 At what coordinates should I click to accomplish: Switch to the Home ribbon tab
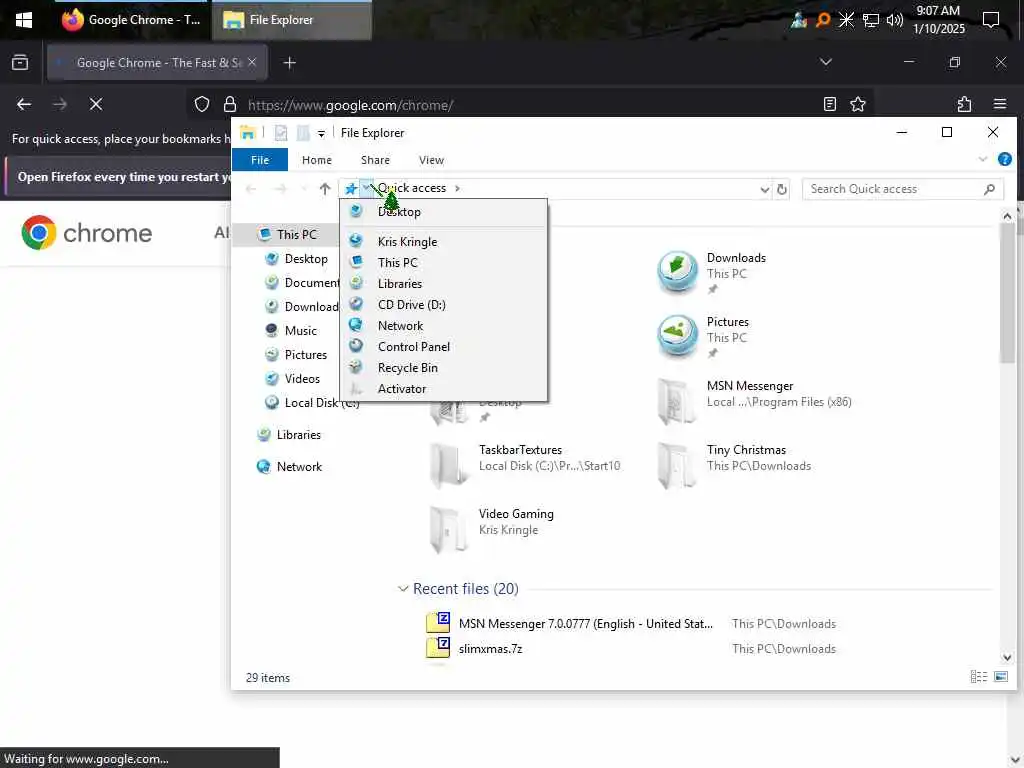(x=317, y=160)
